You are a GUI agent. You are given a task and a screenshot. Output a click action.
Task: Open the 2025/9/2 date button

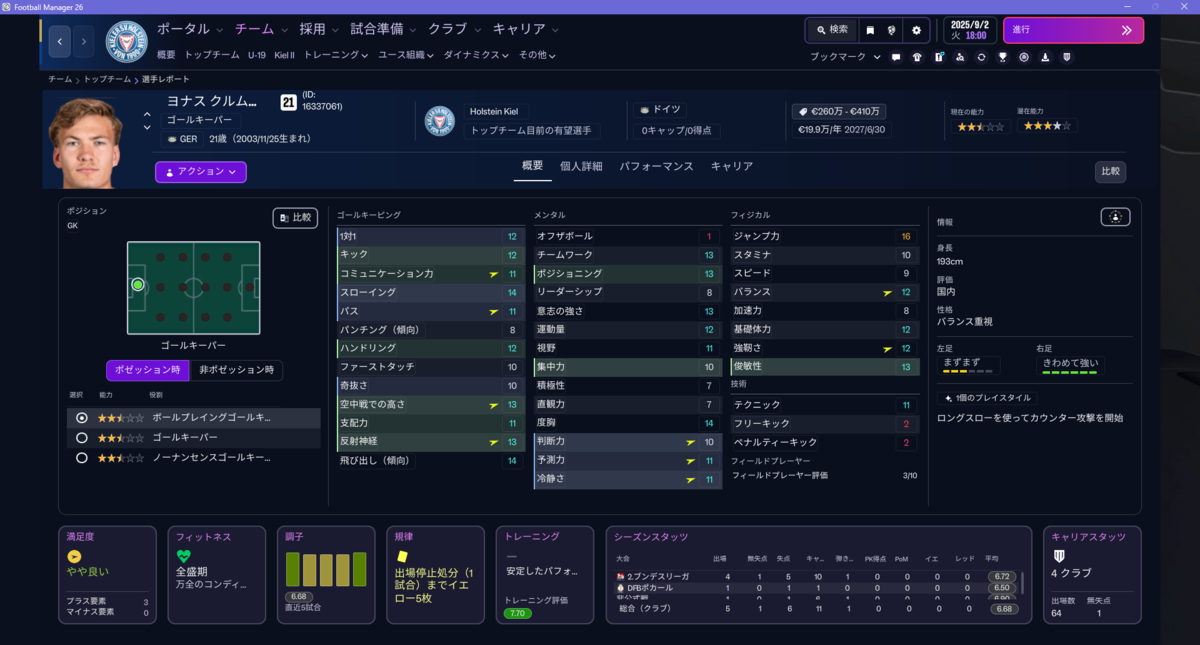pyautogui.click(x=969, y=30)
